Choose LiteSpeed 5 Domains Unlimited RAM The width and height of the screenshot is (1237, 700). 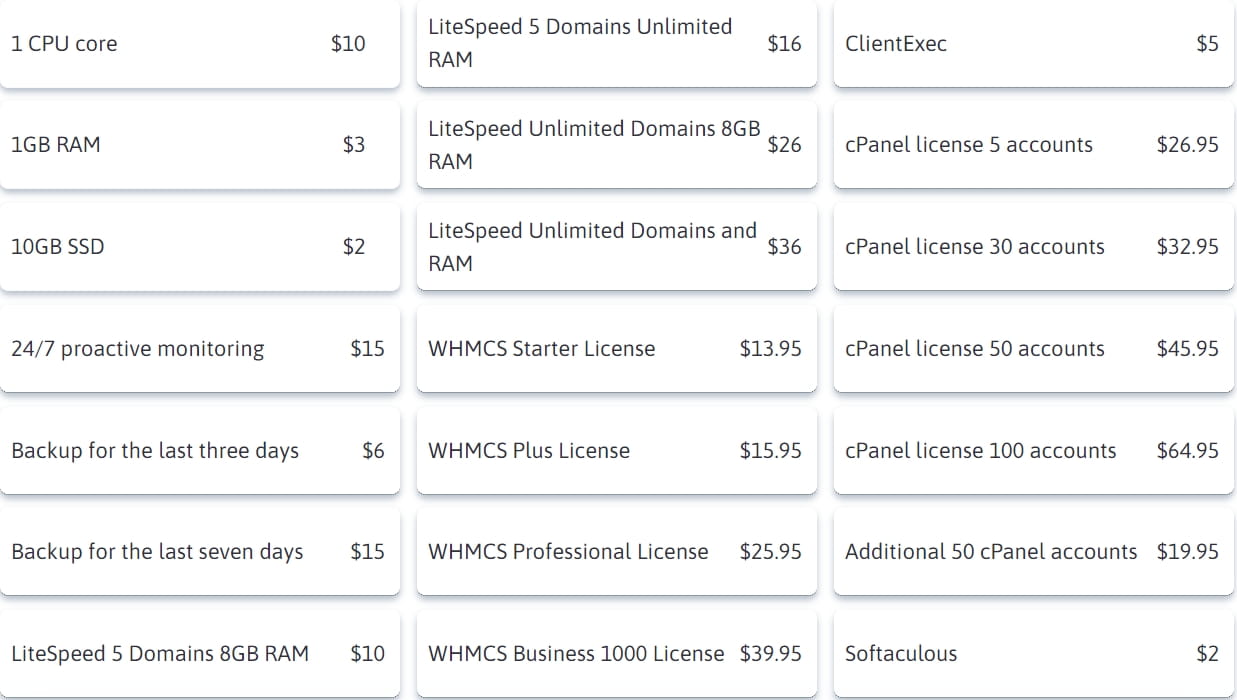pyautogui.click(x=615, y=44)
